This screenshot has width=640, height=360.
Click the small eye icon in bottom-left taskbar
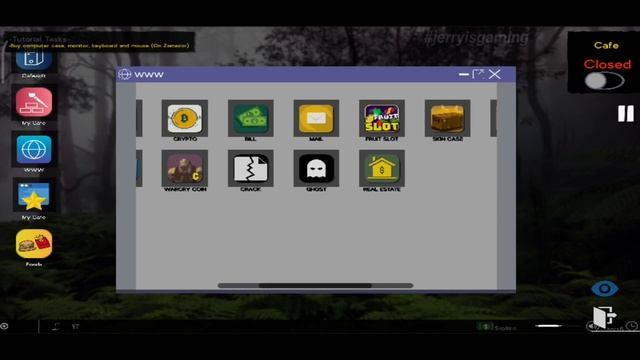click(4, 326)
